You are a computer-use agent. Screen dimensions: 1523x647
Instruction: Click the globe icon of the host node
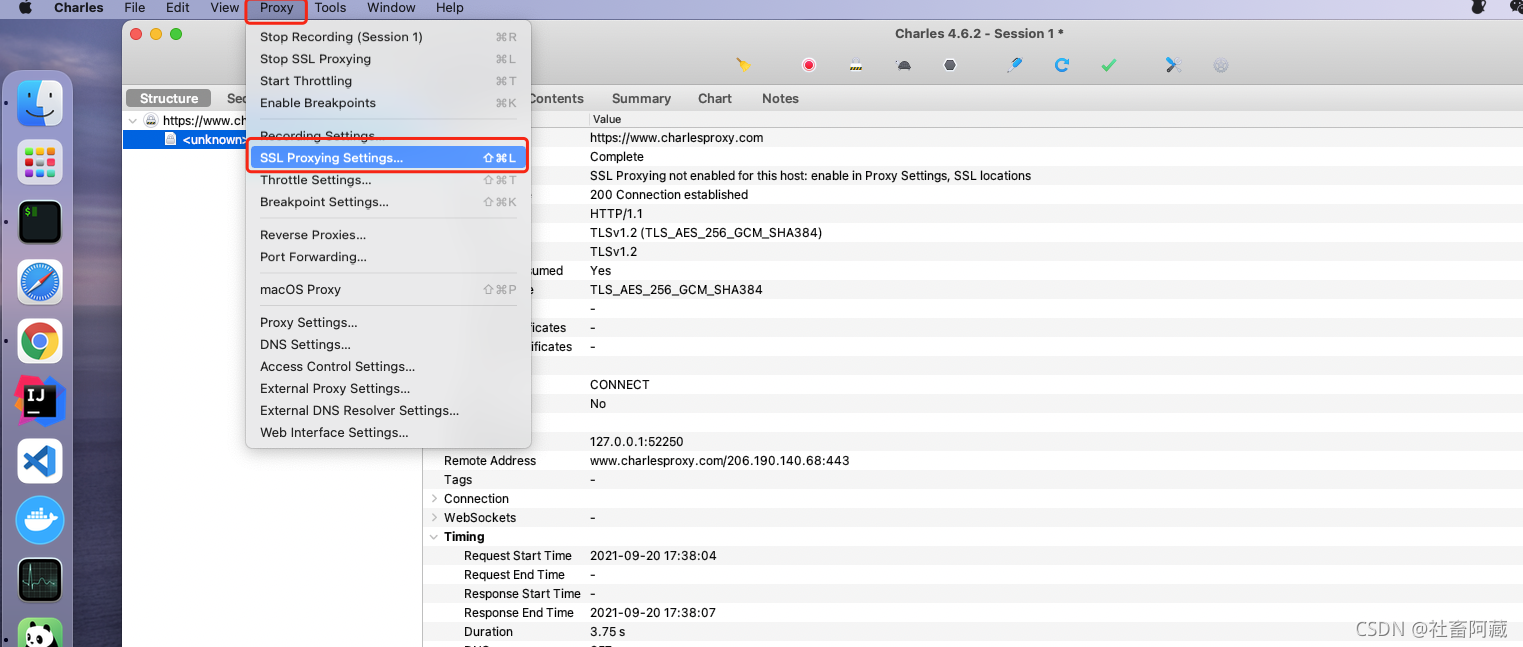point(151,121)
